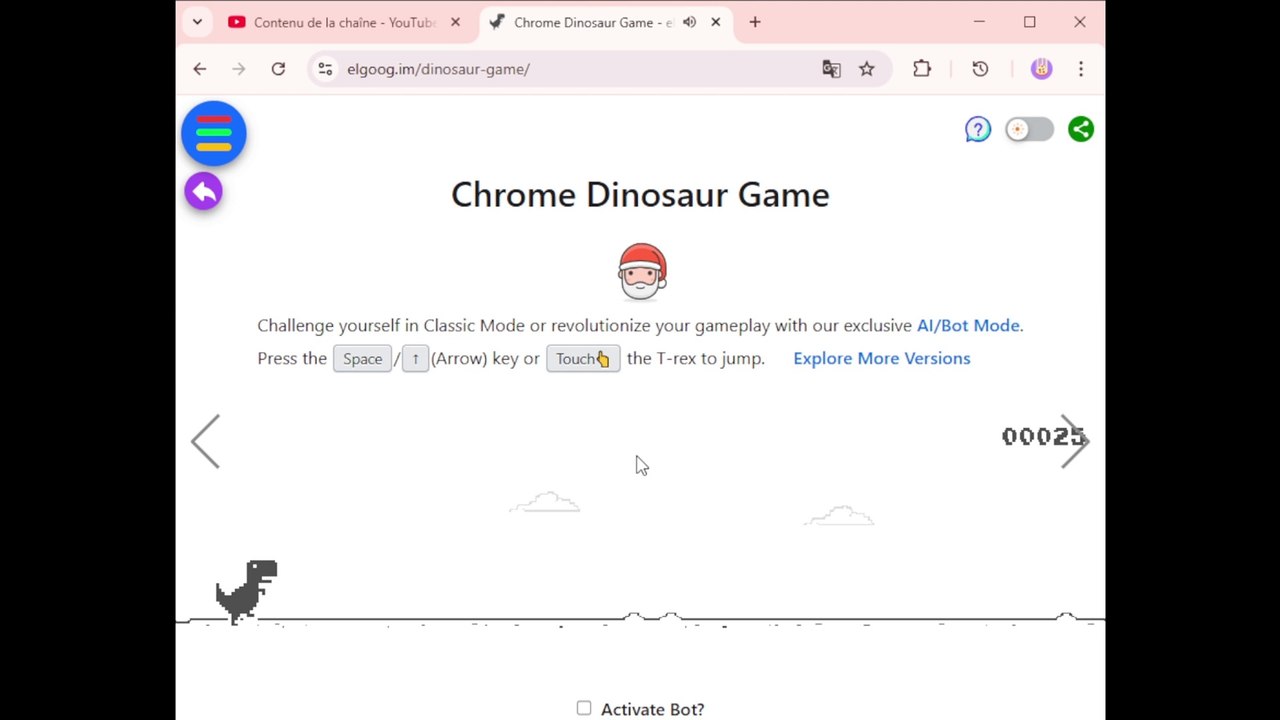Go to next game version chevron
1280x720 pixels.
pos(1075,441)
